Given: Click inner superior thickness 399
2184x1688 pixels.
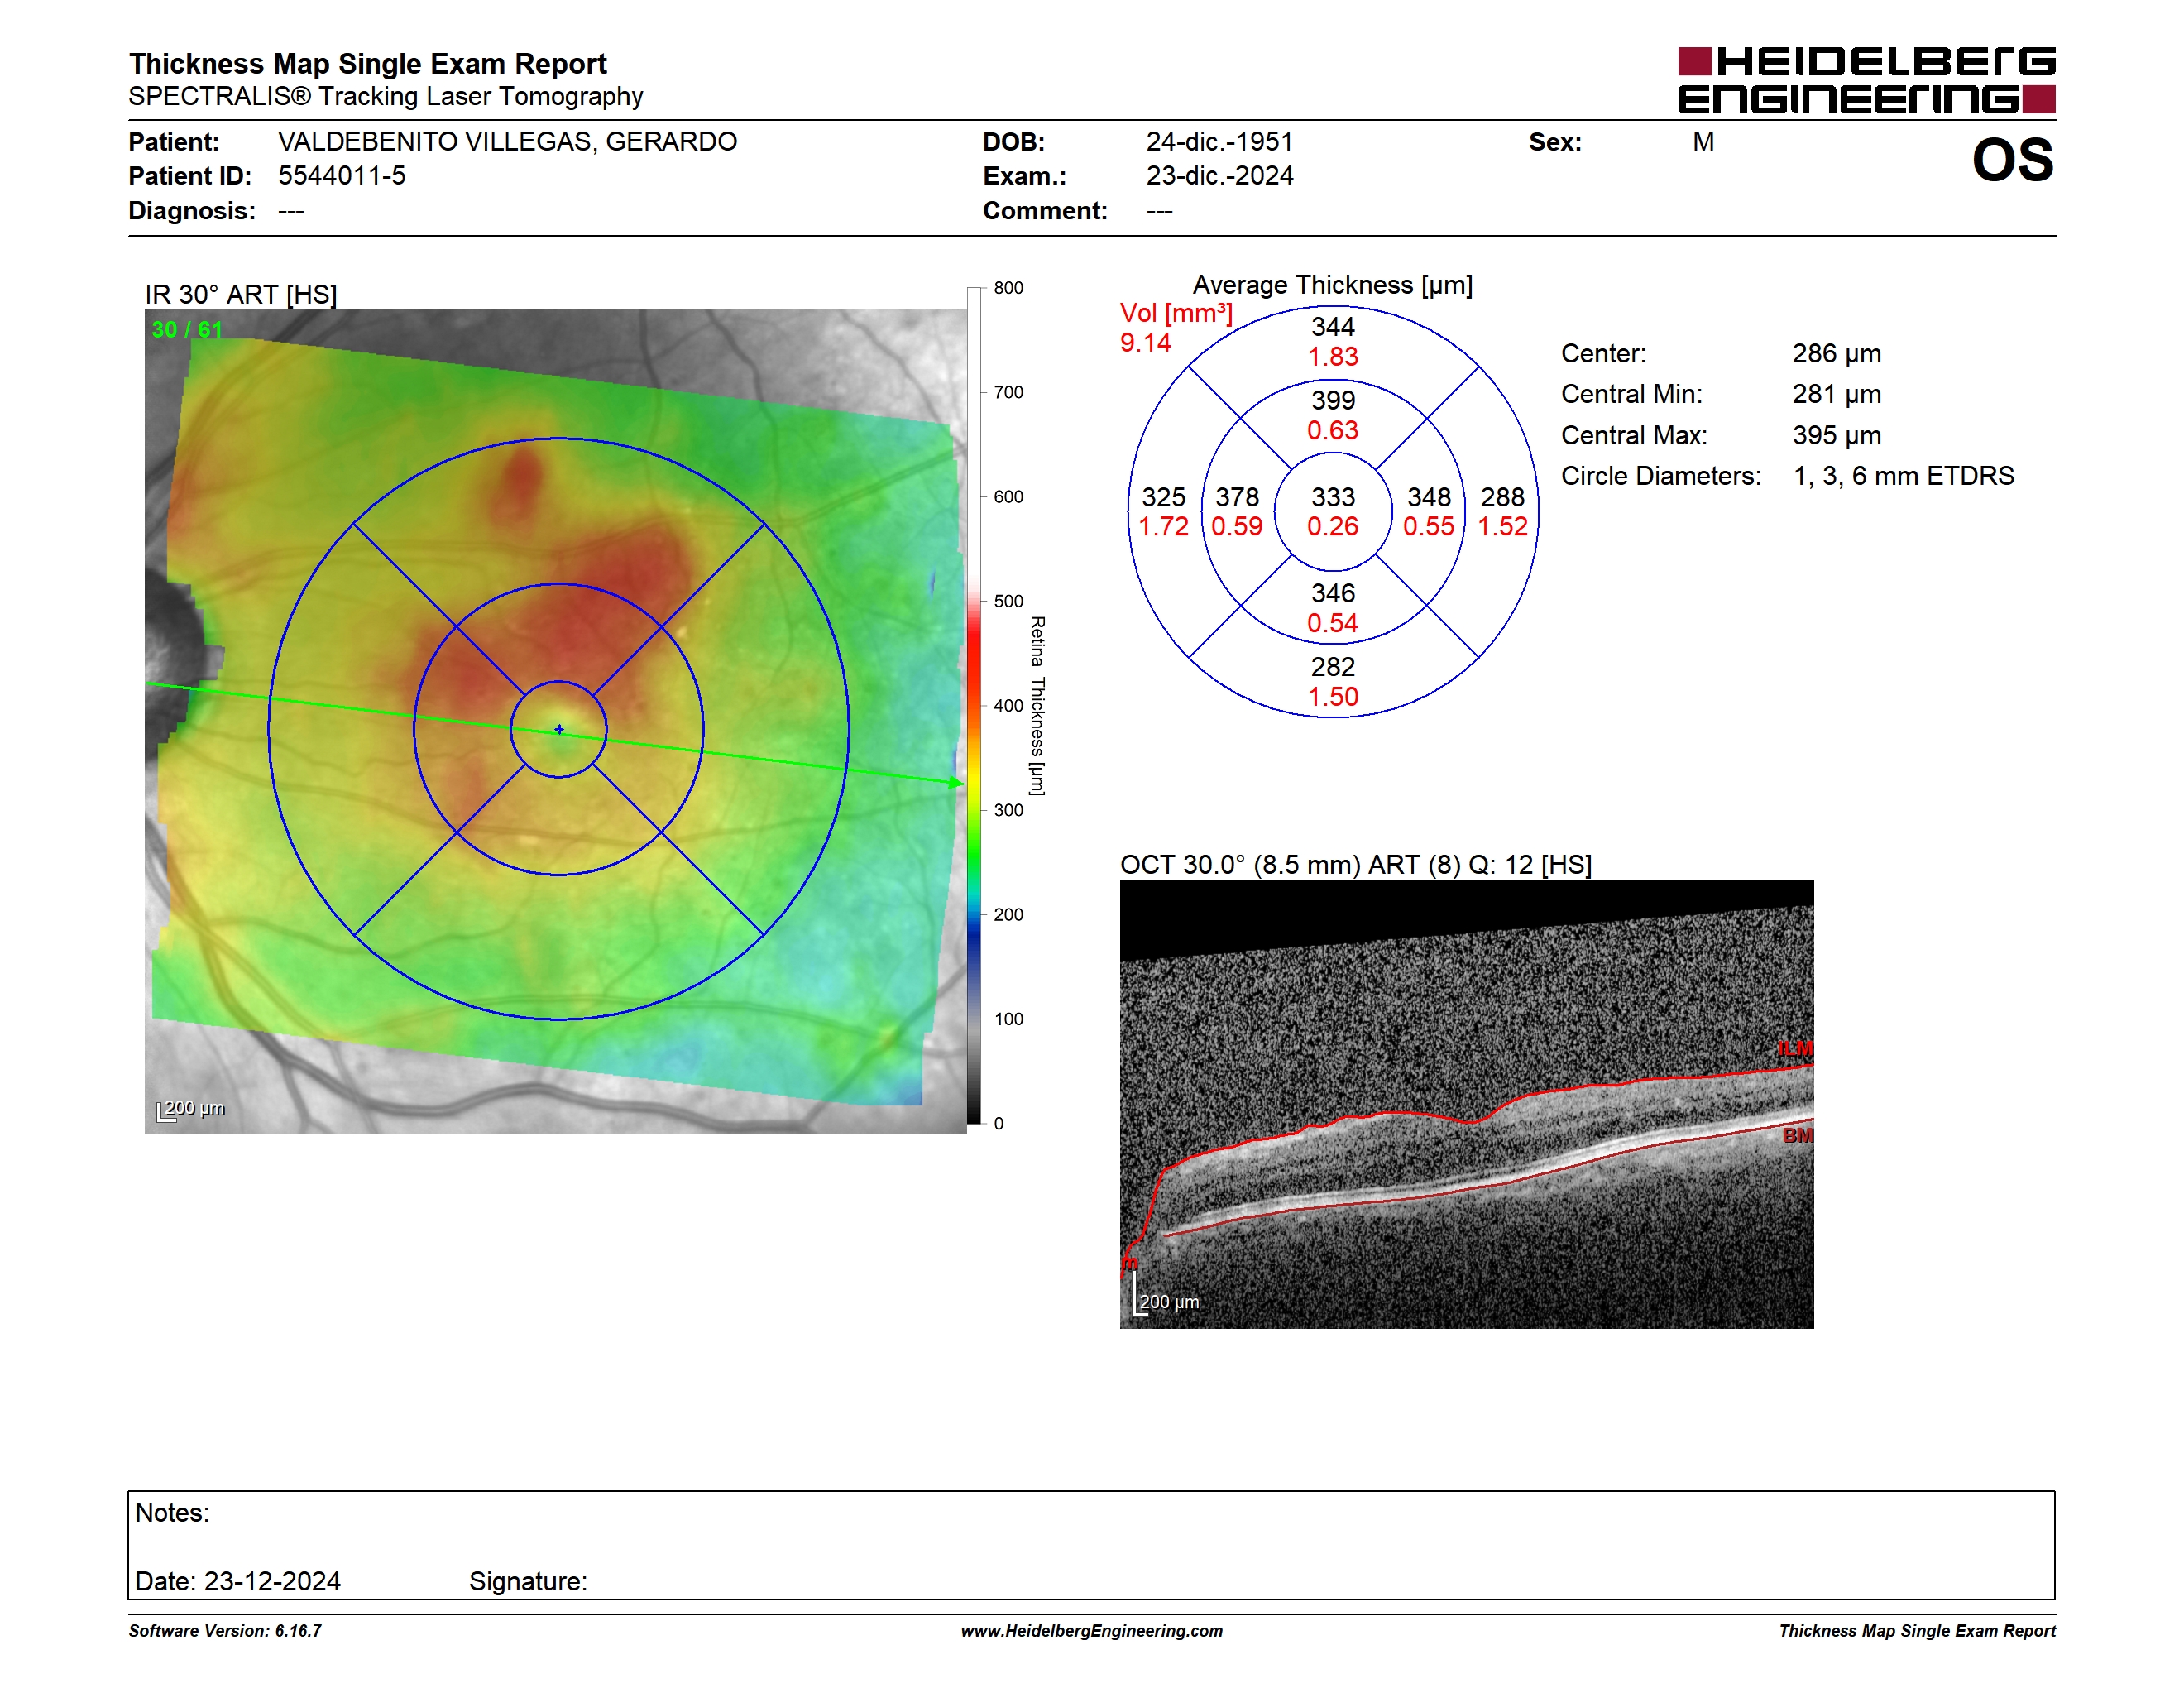Looking at the screenshot, I should (x=1333, y=400).
